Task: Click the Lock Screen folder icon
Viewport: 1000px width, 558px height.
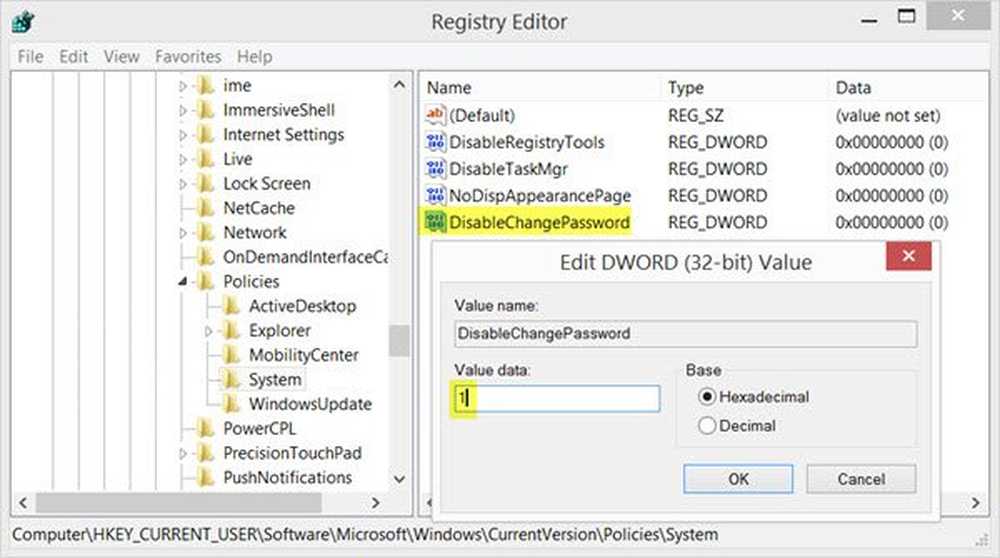Action: click(x=205, y=184)
